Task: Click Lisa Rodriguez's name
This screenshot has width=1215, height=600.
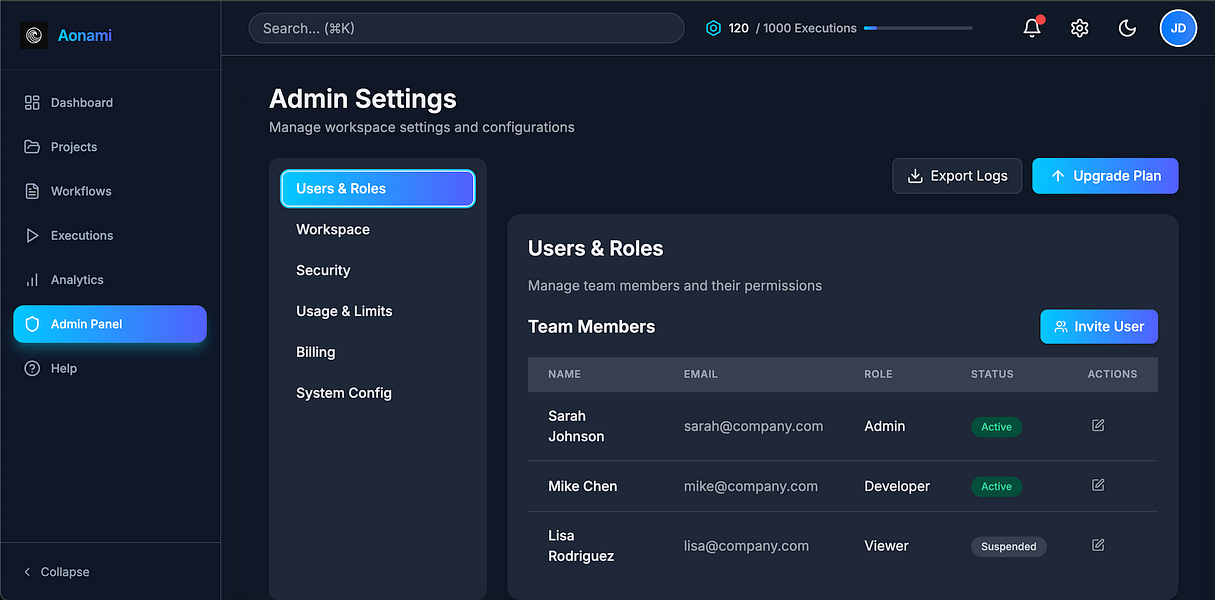Action: point(581,546)
